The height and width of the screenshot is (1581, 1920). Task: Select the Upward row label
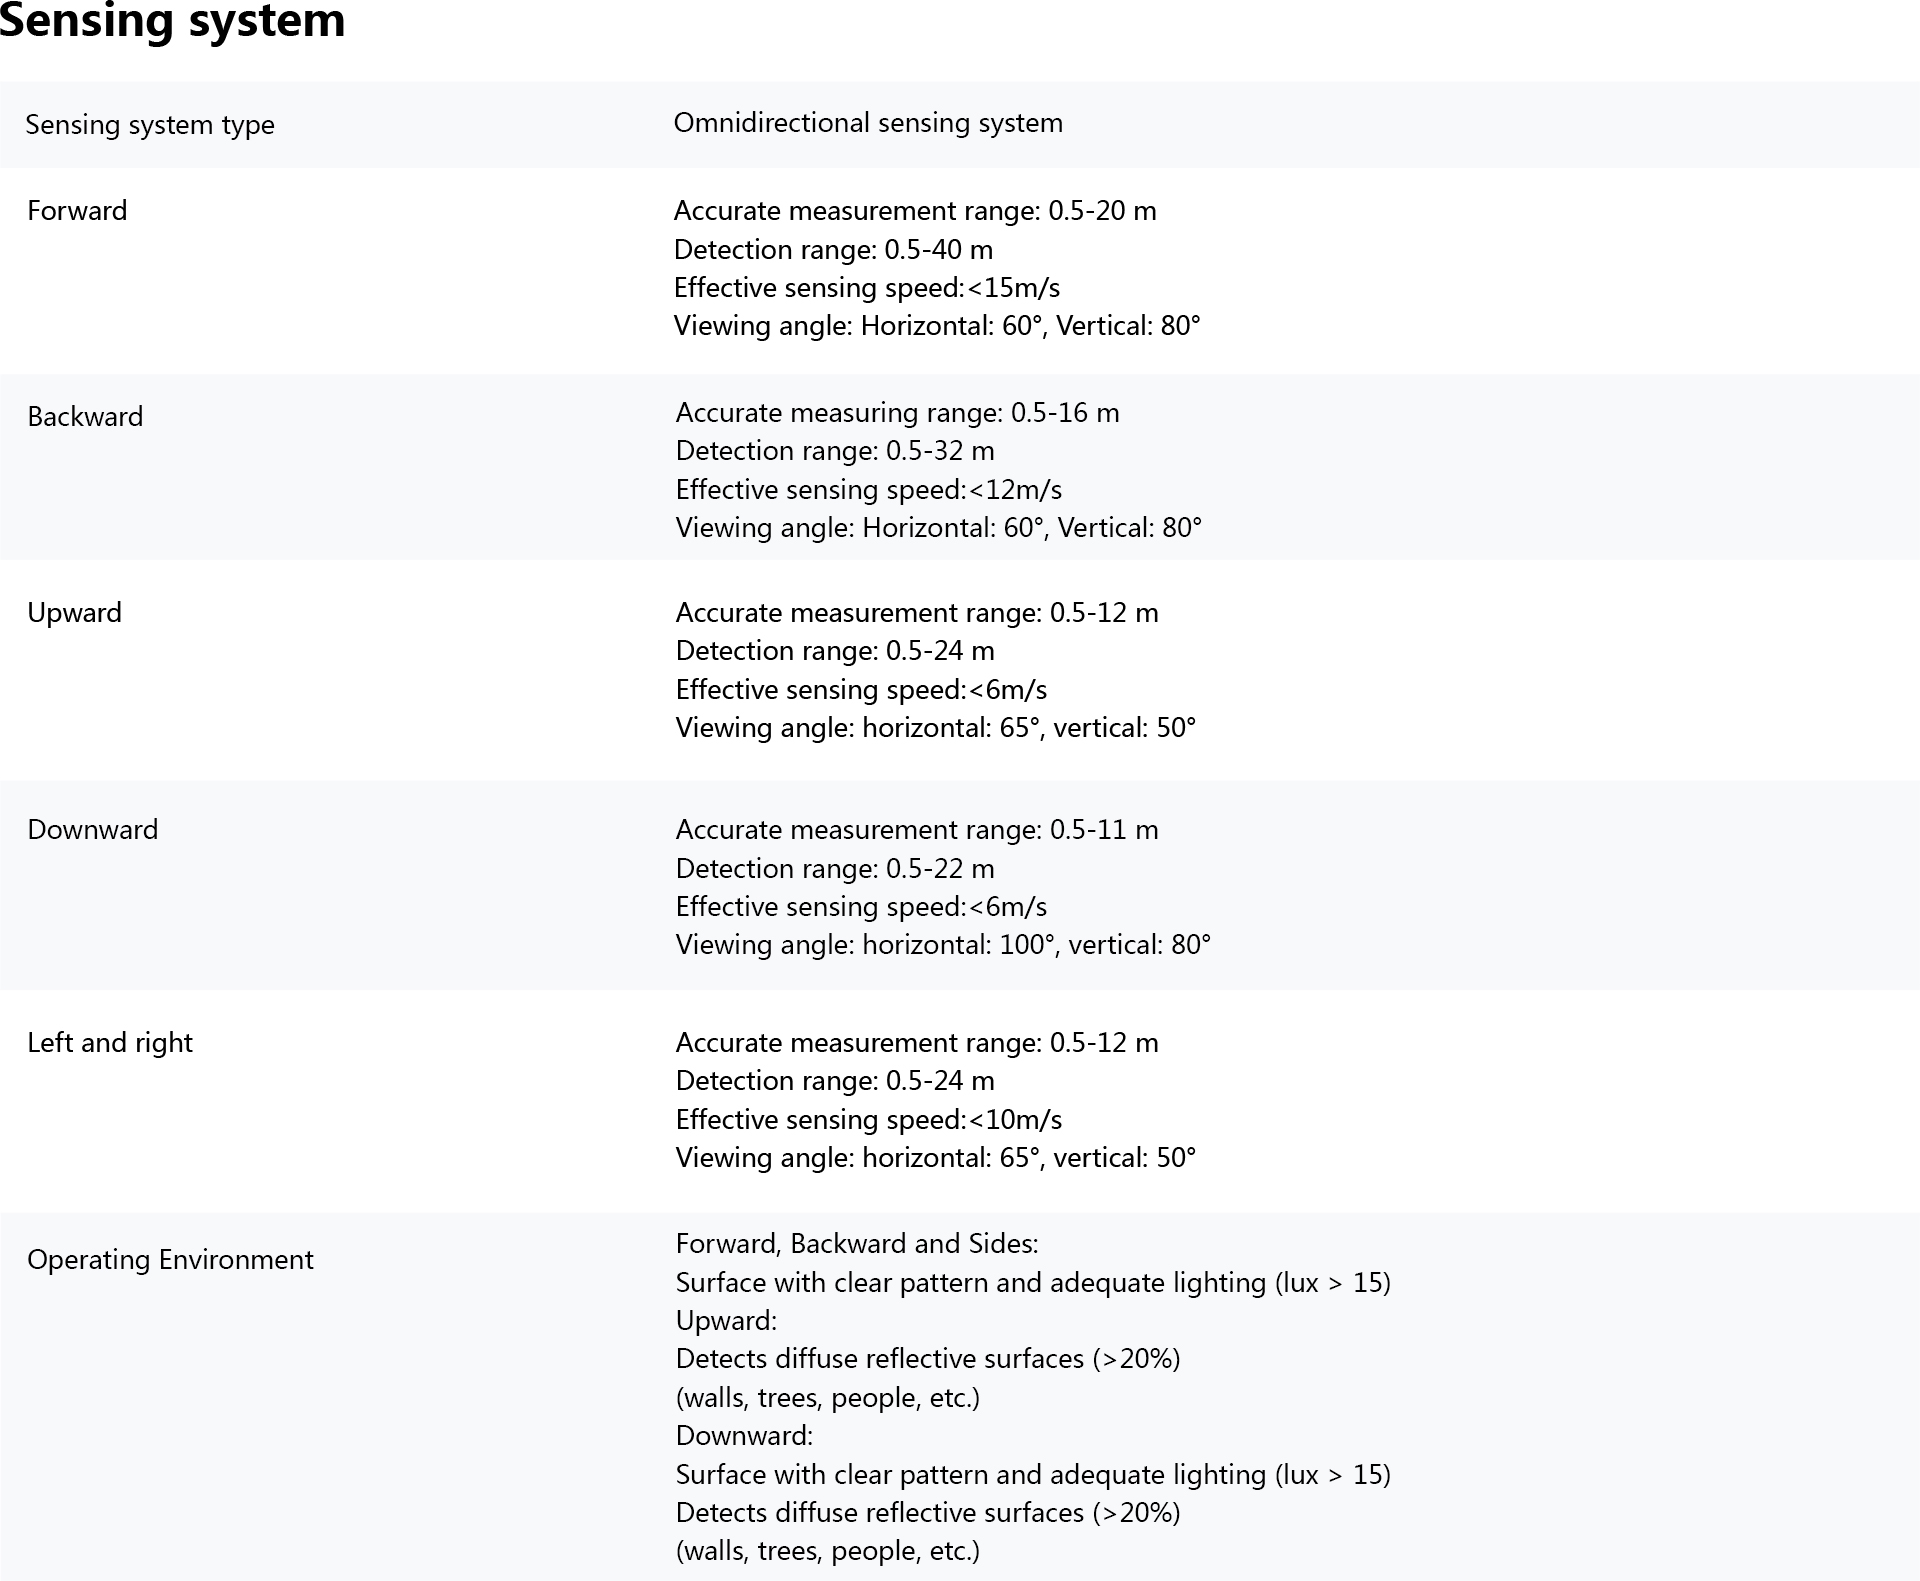point(74,613)
